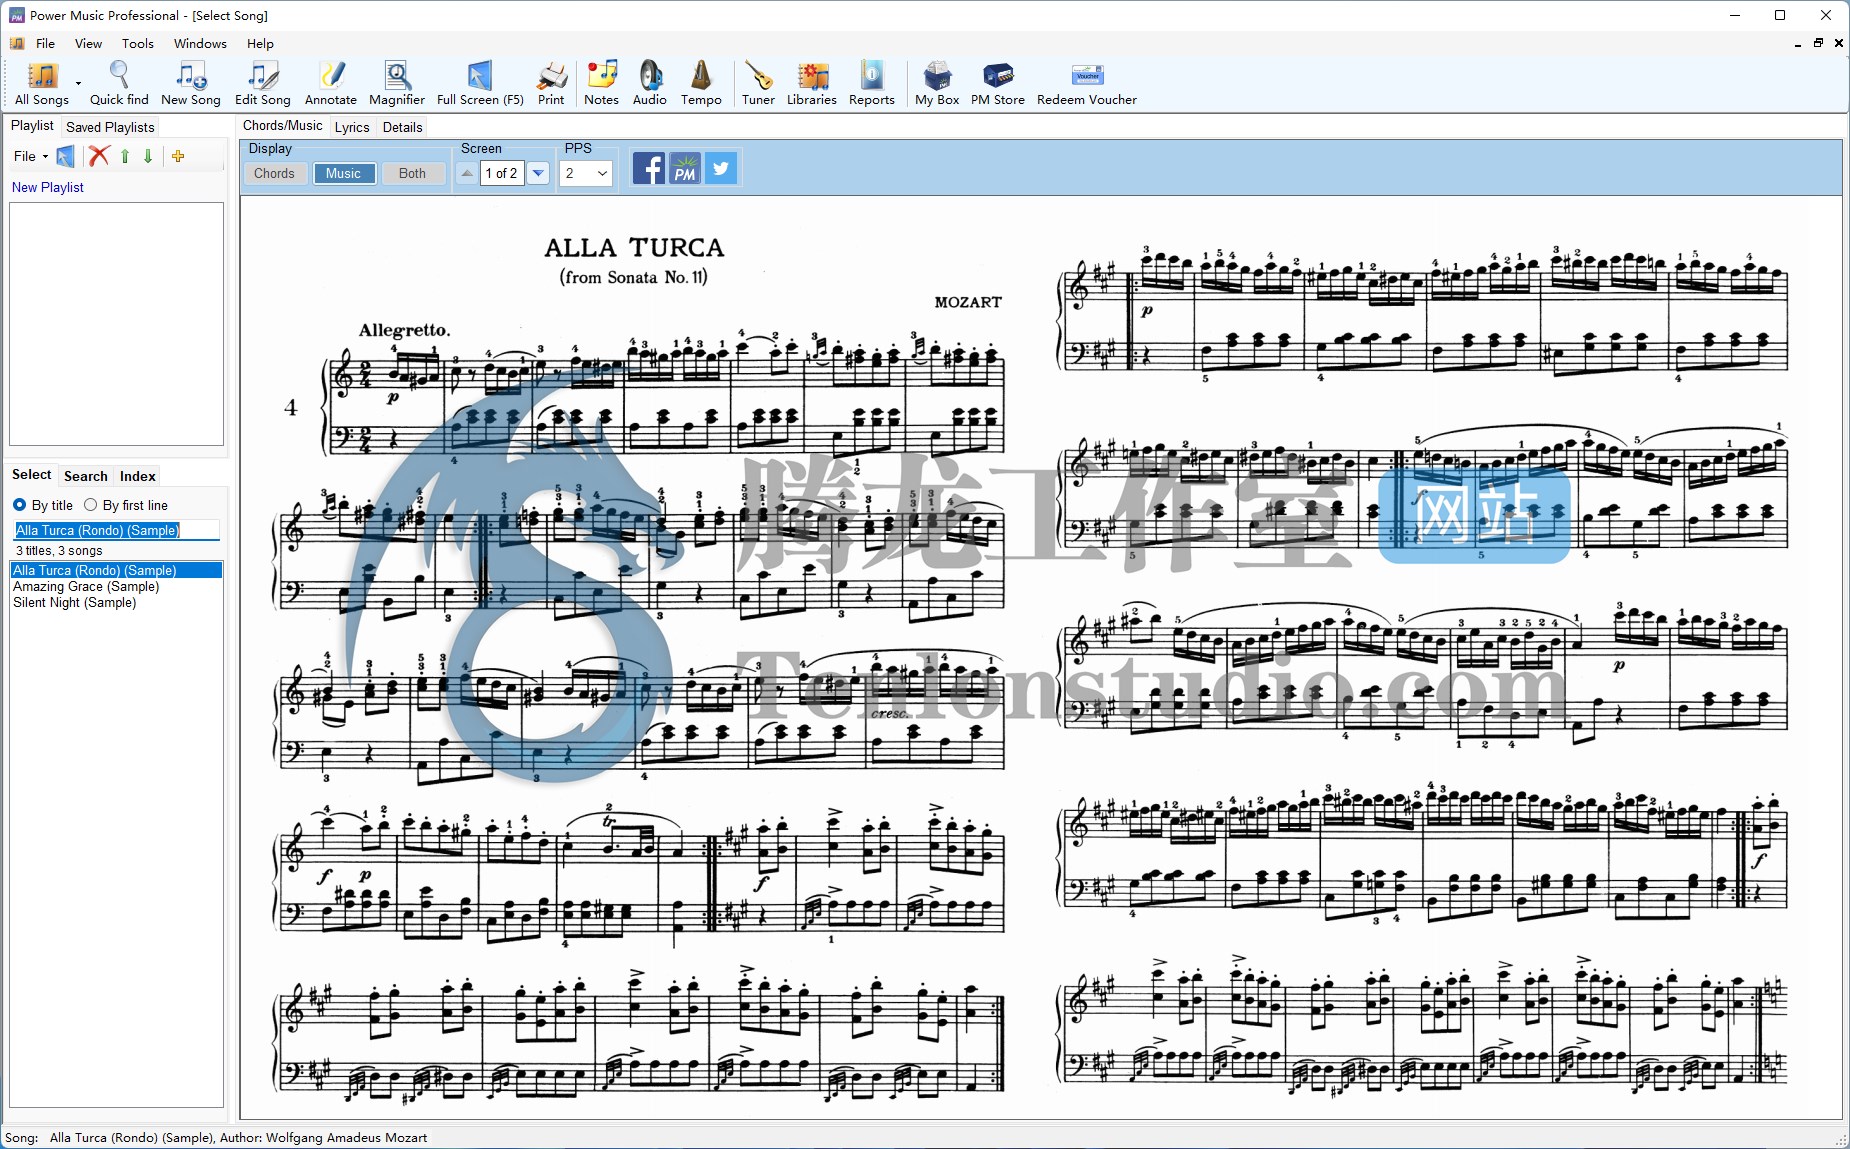Image resolution: width=1850 pixels, height=1149 pixels.
Task: Click the New Playlist link
Action: tap(48, 187)
